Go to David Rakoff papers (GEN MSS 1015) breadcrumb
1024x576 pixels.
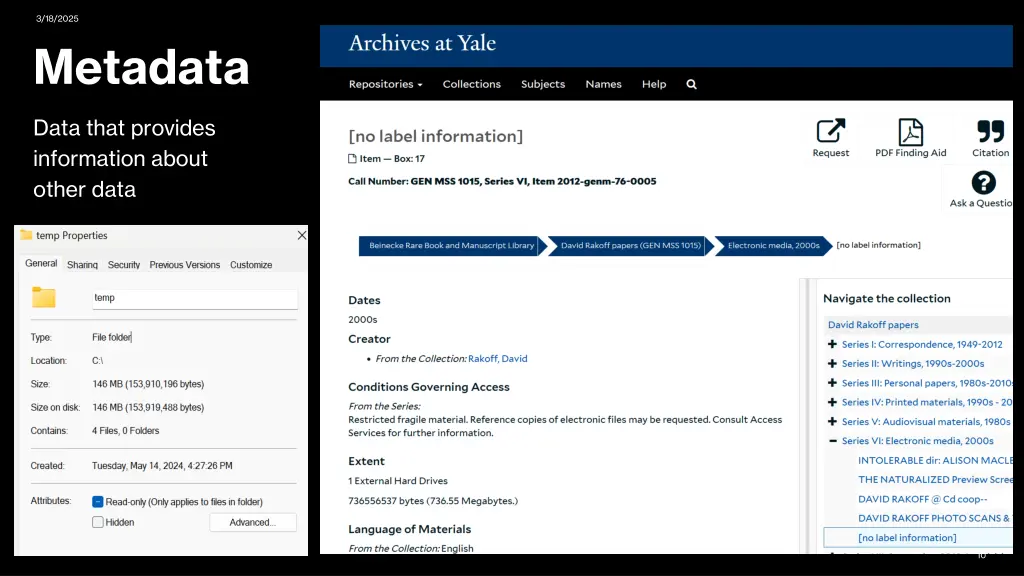[x=630, y=246]
